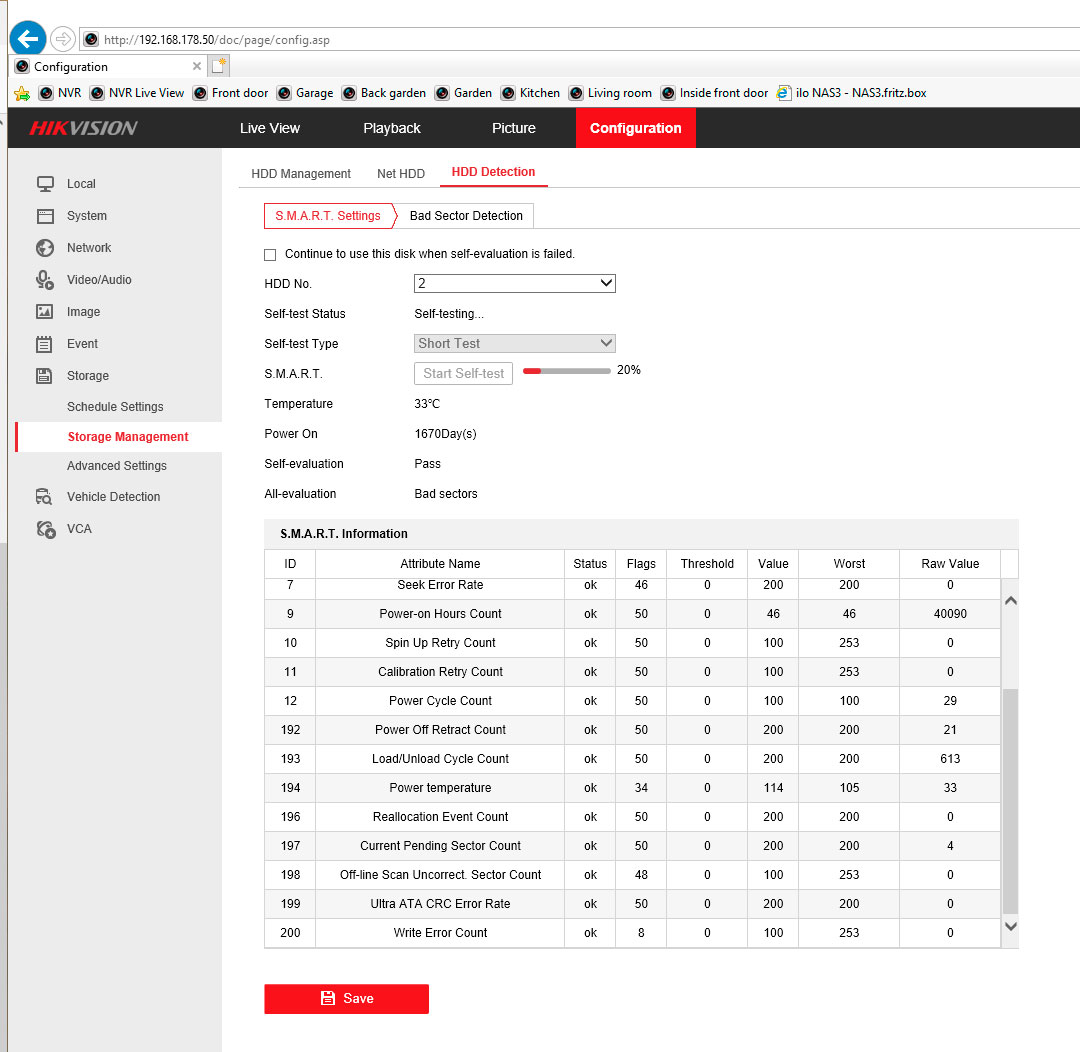Enable continue using disk when self-evaluation failed
Image resolution: width=1080 pixels, height=1052 pixels.
tap(270, 255)
